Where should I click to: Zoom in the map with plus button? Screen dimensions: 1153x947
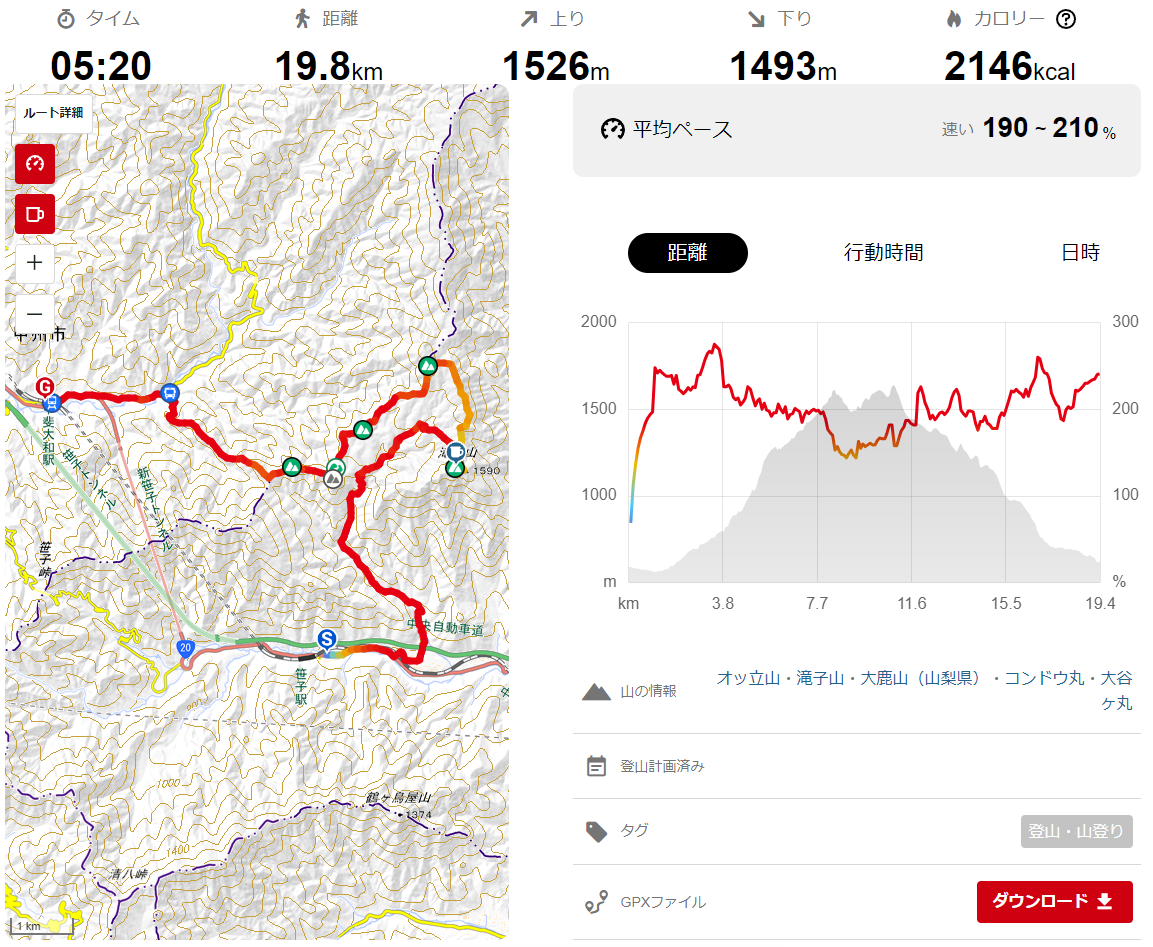click(x=35, y=262)
